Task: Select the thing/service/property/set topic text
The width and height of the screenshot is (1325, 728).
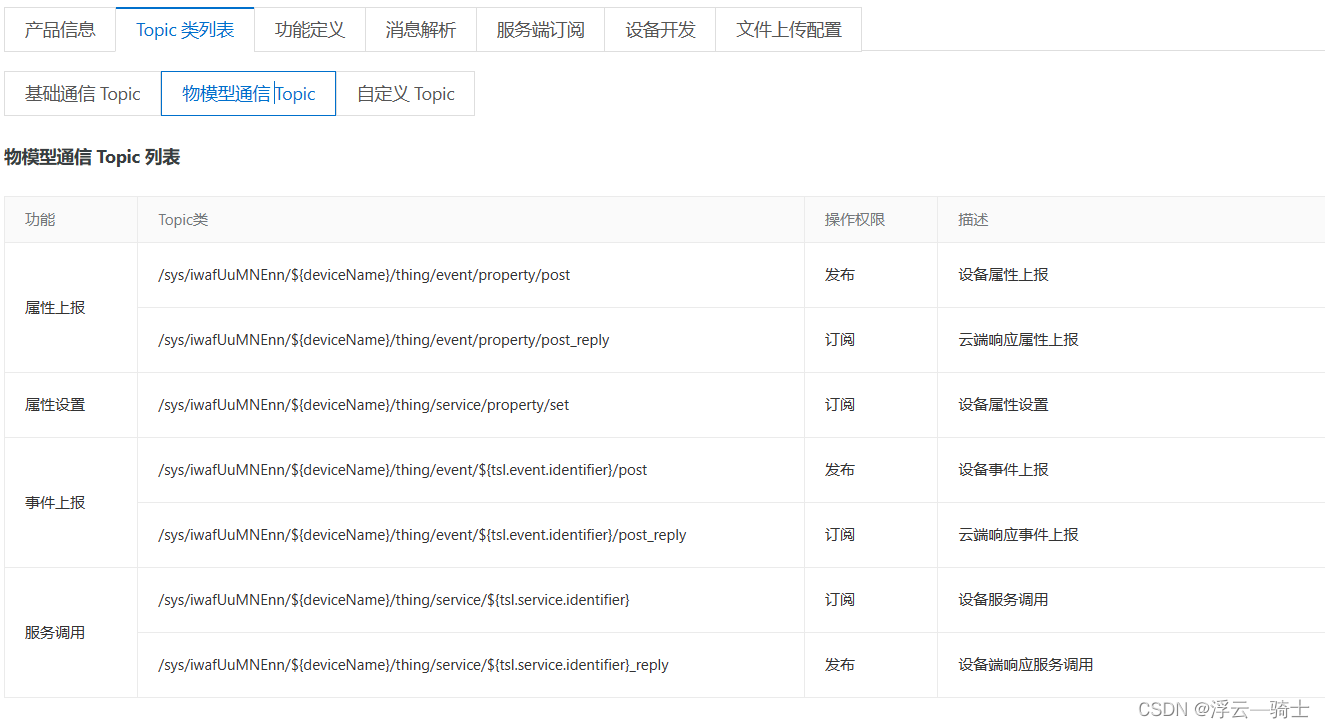Action: pos(364,405)
